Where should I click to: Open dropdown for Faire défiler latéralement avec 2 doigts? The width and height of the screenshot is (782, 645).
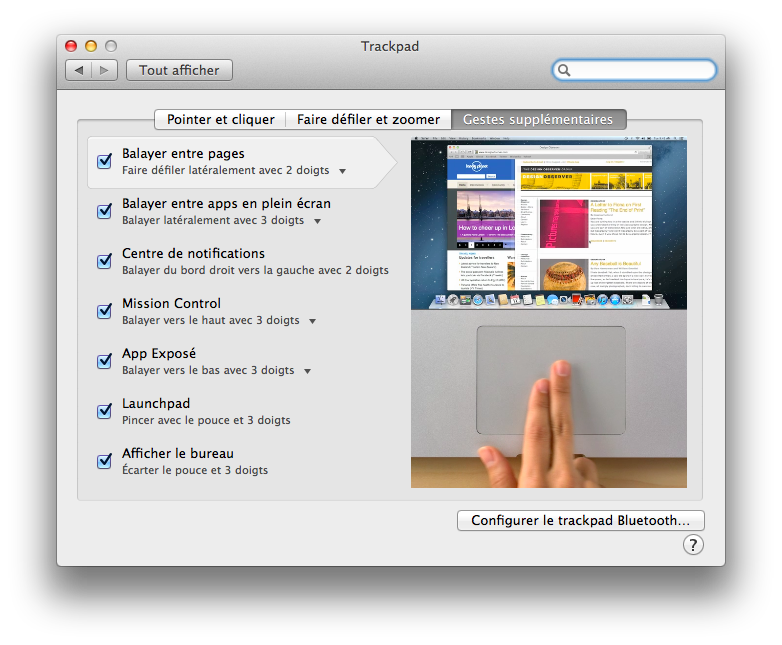pos(343,171)
